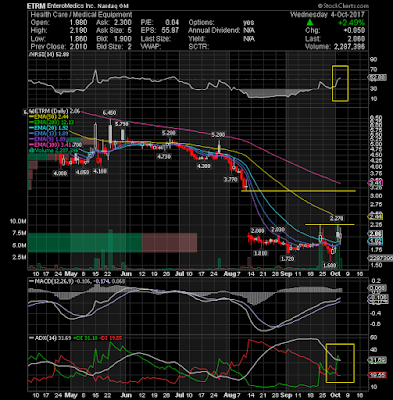
Task: Click the yellow rectangle on RSI panel
Action: [x=340, y=83]
